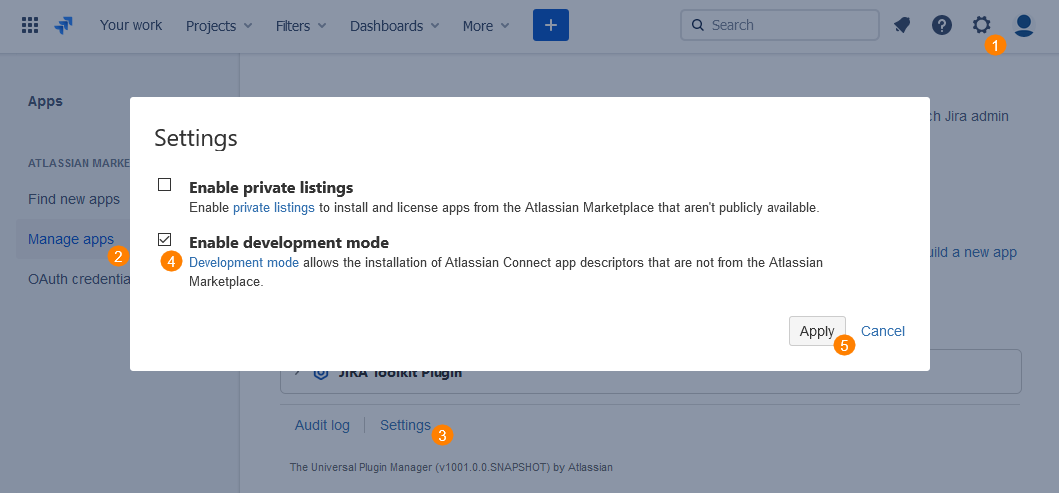Open the More dropdown in navigation
The width and height of the screenshot is (1059, 493).
[486, 26]
